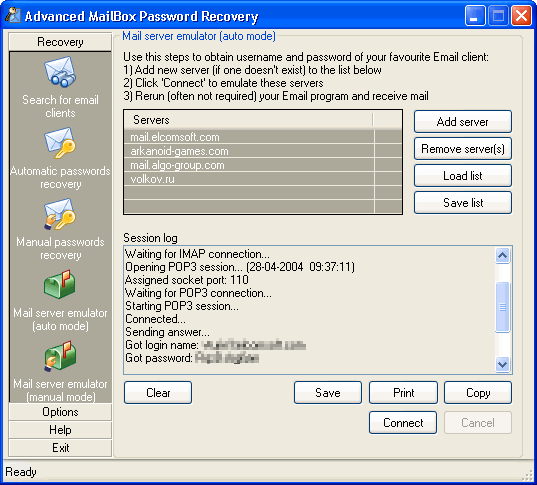
Task: Click Connect to emulate servers
Action: click(x=403, y=423)
